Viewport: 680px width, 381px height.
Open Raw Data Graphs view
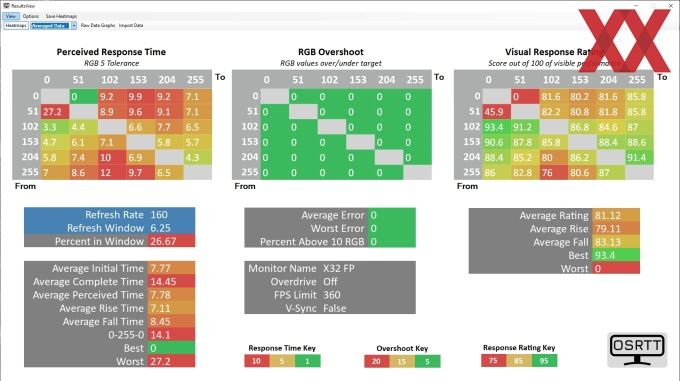click(98, 26)
